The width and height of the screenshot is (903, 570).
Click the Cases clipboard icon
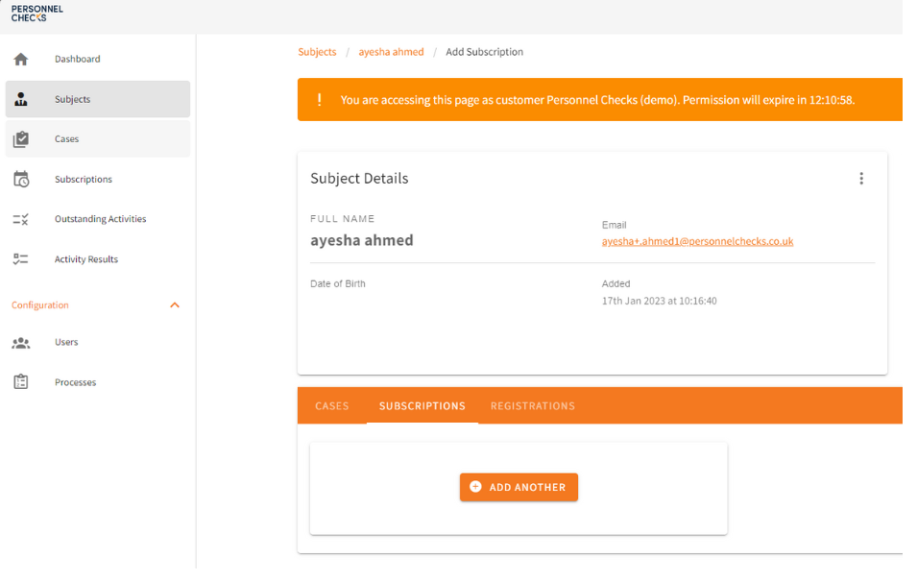21,139
